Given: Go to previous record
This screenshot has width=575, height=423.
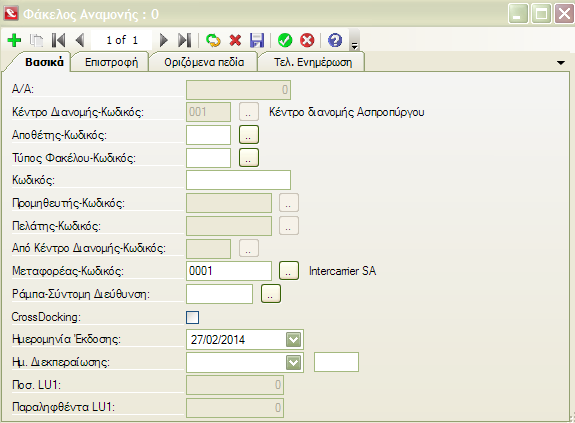Looking at the screenshot, I should [80, 40].
